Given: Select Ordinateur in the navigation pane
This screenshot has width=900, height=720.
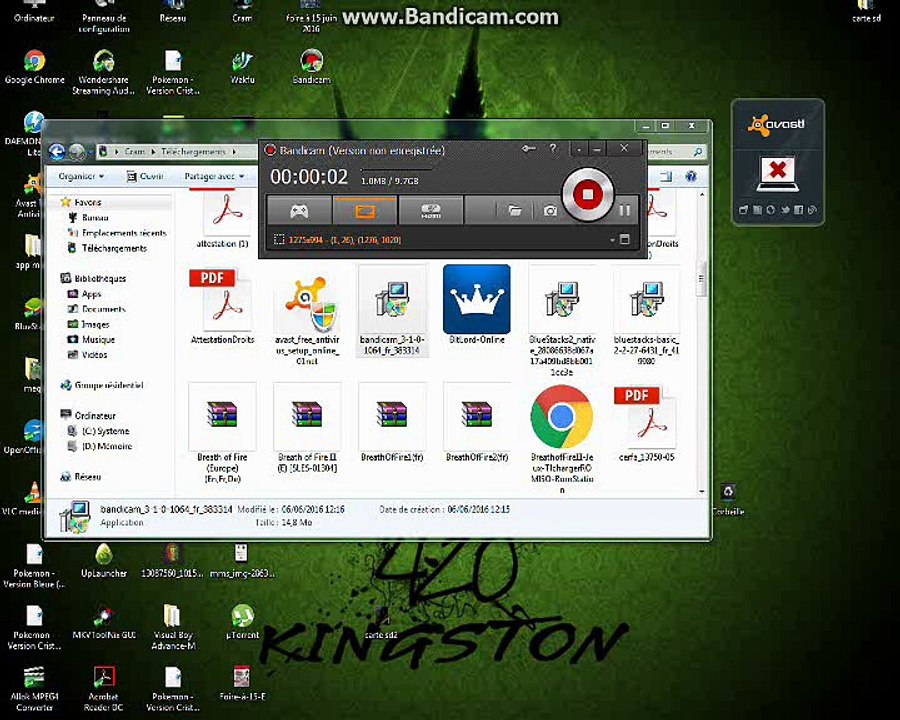Looking at the screenshot, I should pyautogui.click(x=95, y=416).
